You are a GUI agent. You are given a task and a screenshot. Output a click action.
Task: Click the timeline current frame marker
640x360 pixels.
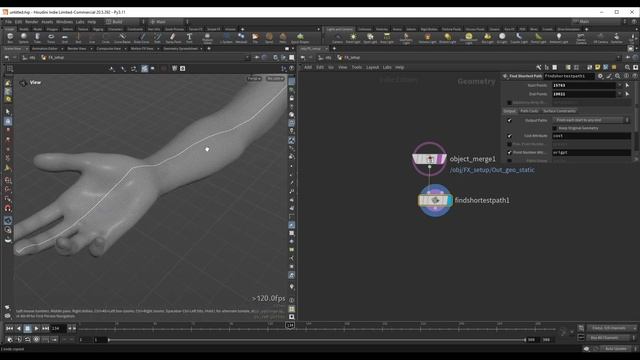coord(290,325)
